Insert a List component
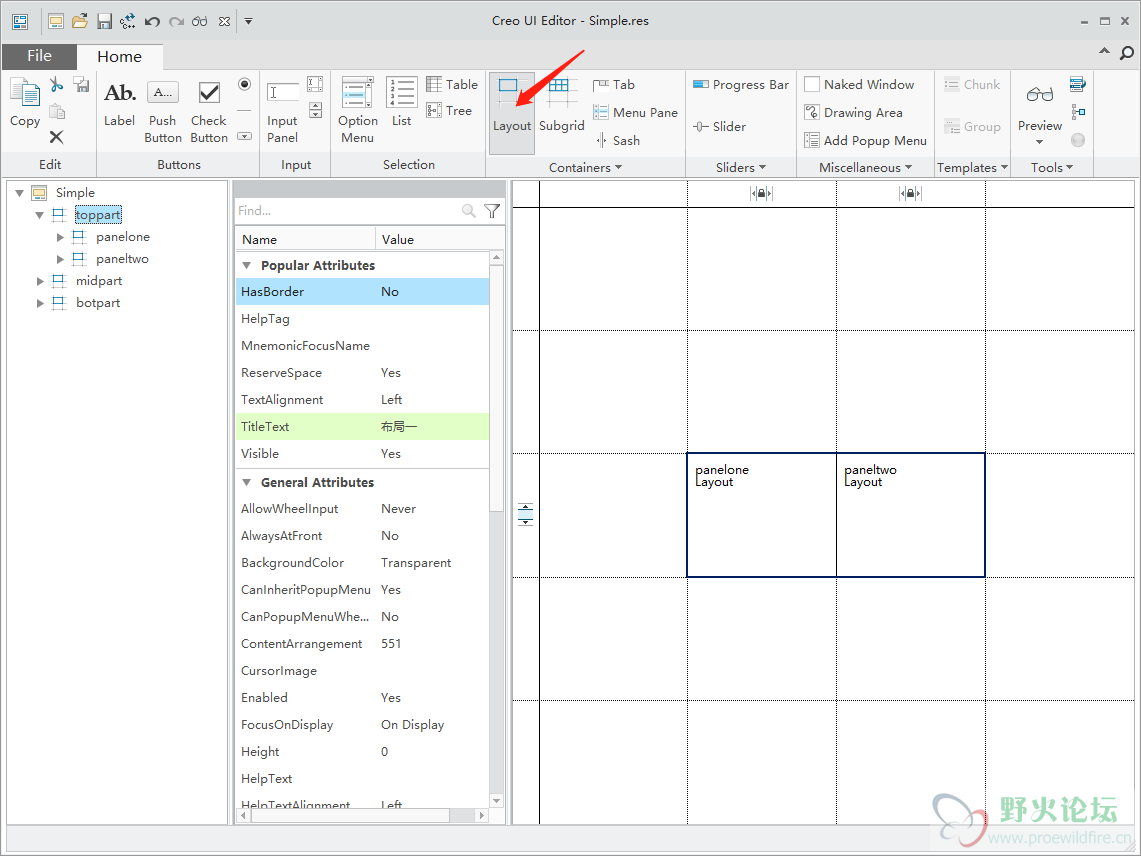The width and height of the screenshot is (1141, 856). [402, 102]
